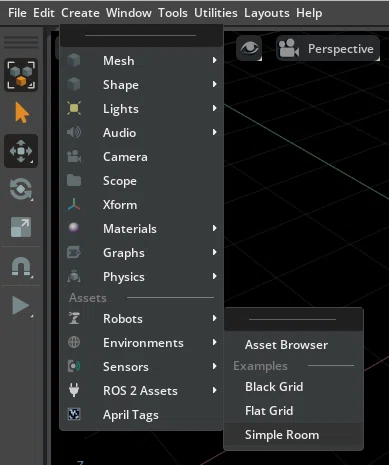This screenshot has width=389, height=465.
Task: Expand the Shape submenu arrow
Action: (x=215, y=84)
